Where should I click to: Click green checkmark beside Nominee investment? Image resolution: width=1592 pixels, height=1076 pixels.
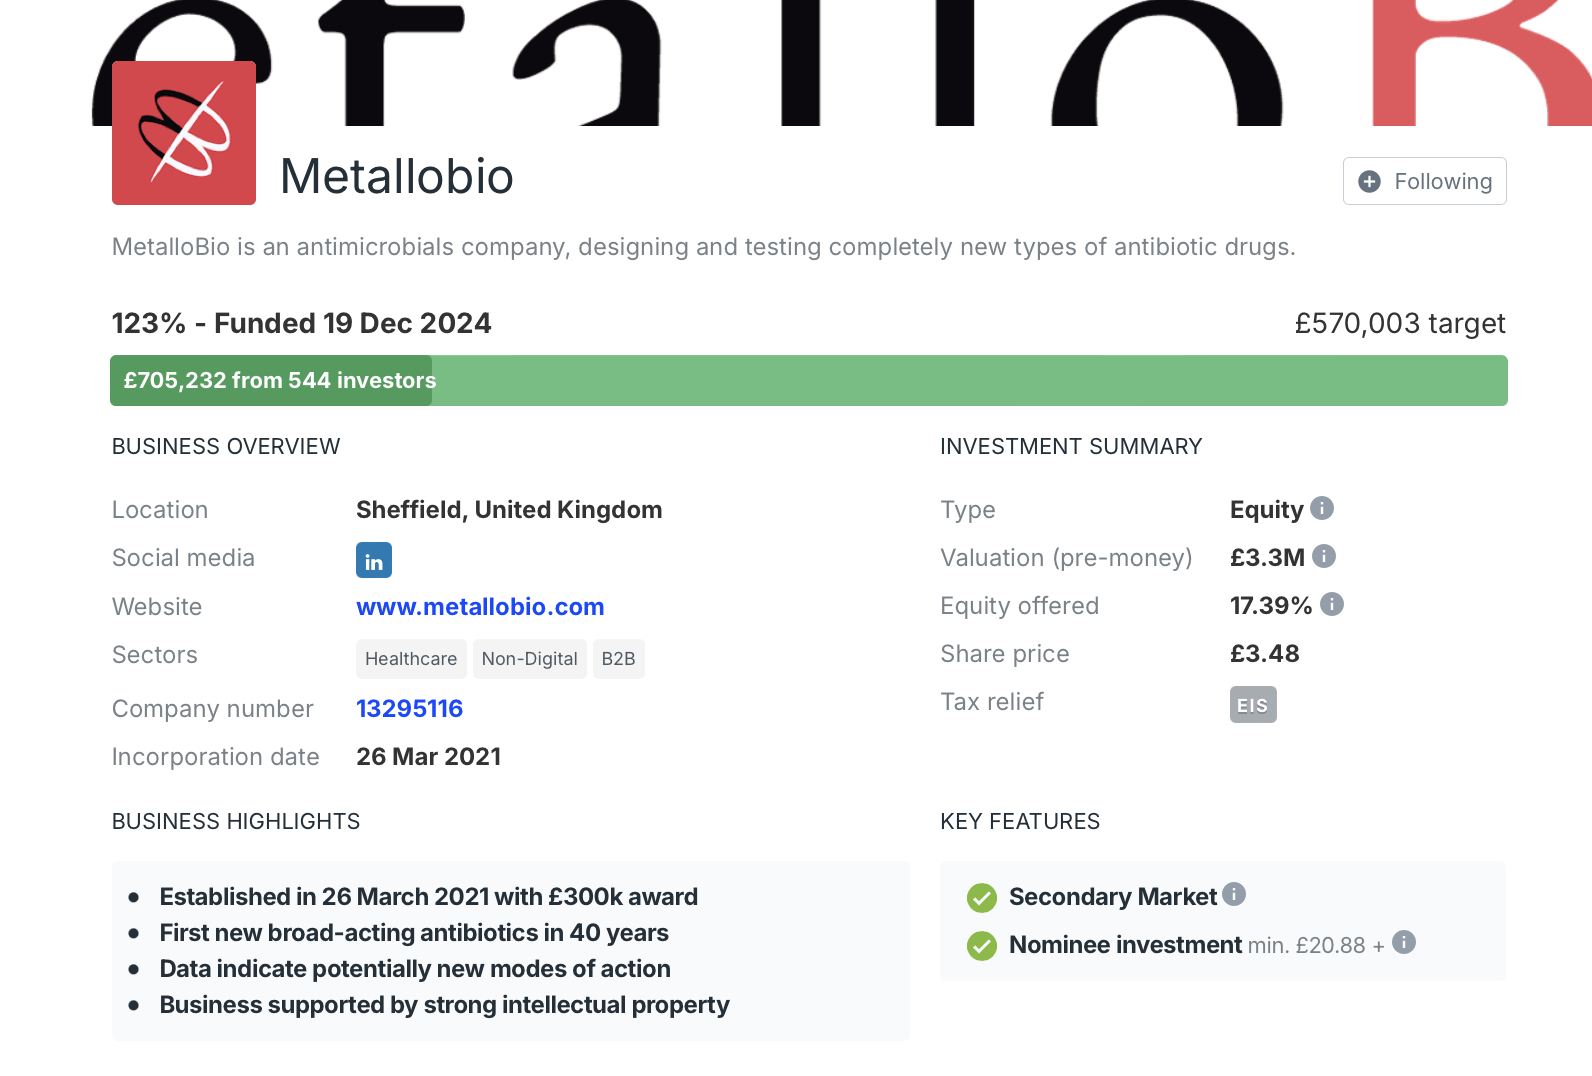point(982,946)
